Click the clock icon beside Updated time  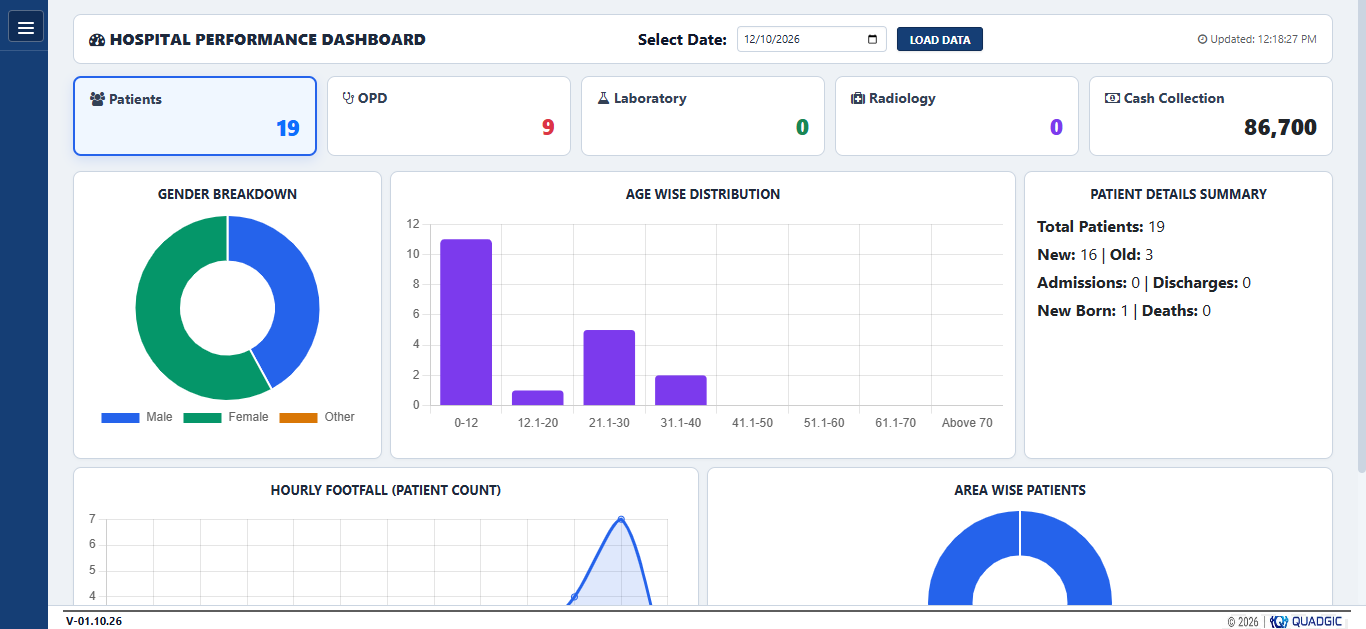click(1203, 40)
